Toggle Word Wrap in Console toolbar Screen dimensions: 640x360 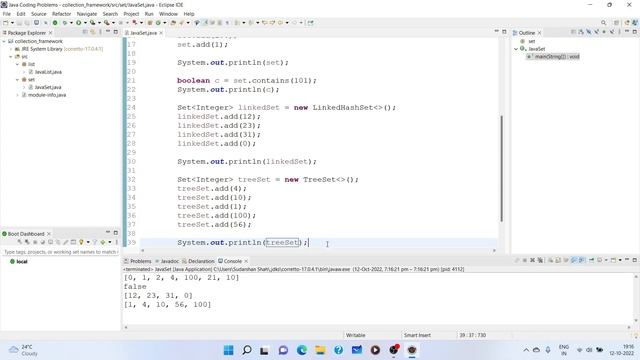(x=566, y=260)
